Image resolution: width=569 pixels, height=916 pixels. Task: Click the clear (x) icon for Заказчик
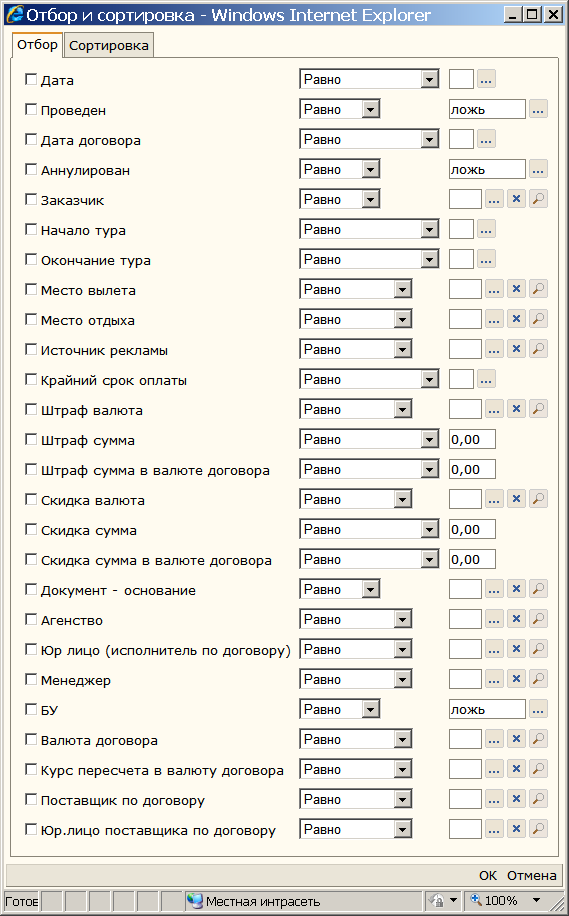point(516,199)
